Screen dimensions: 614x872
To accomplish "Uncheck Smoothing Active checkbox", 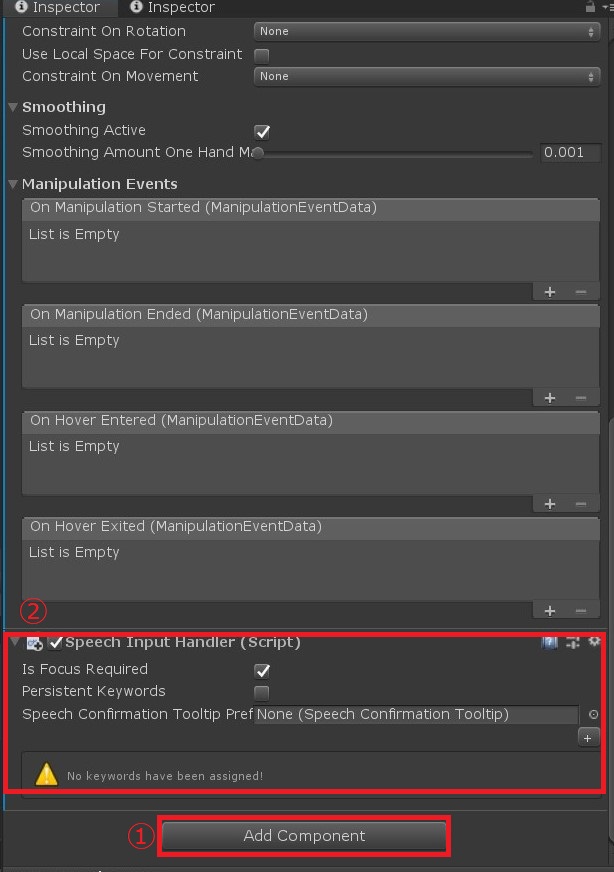I will pos(262,132).
